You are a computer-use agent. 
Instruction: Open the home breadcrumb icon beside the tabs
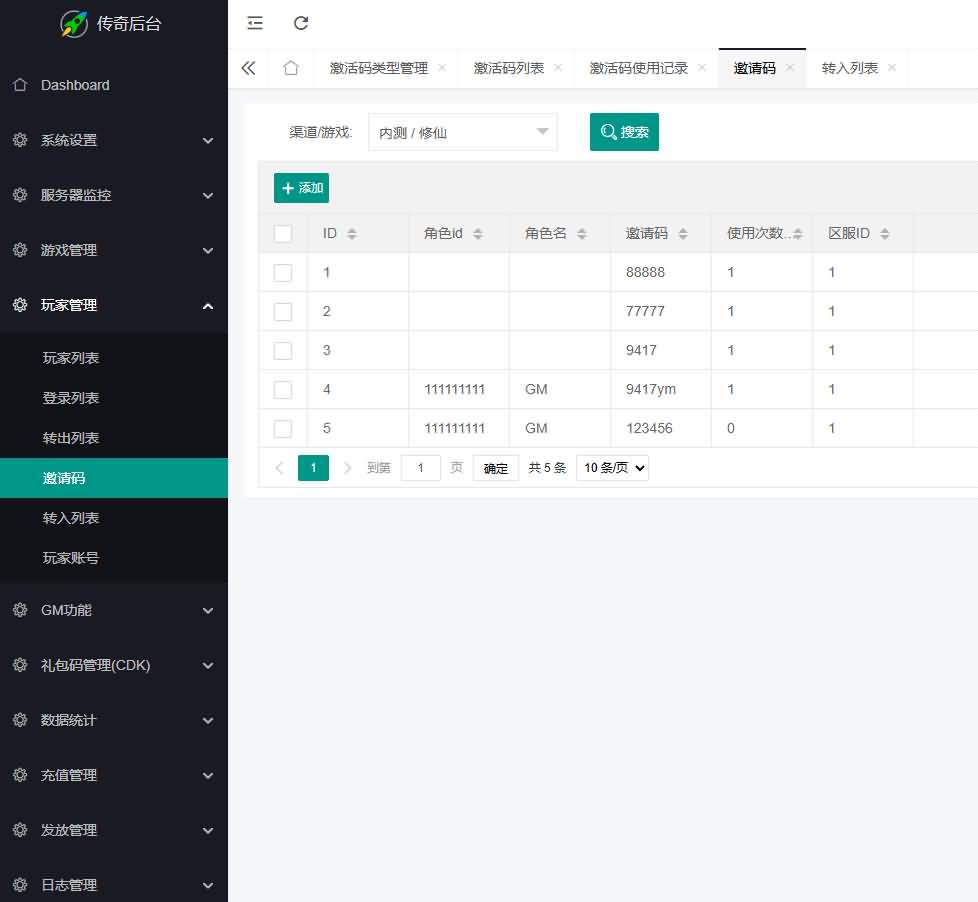(290, 68)
